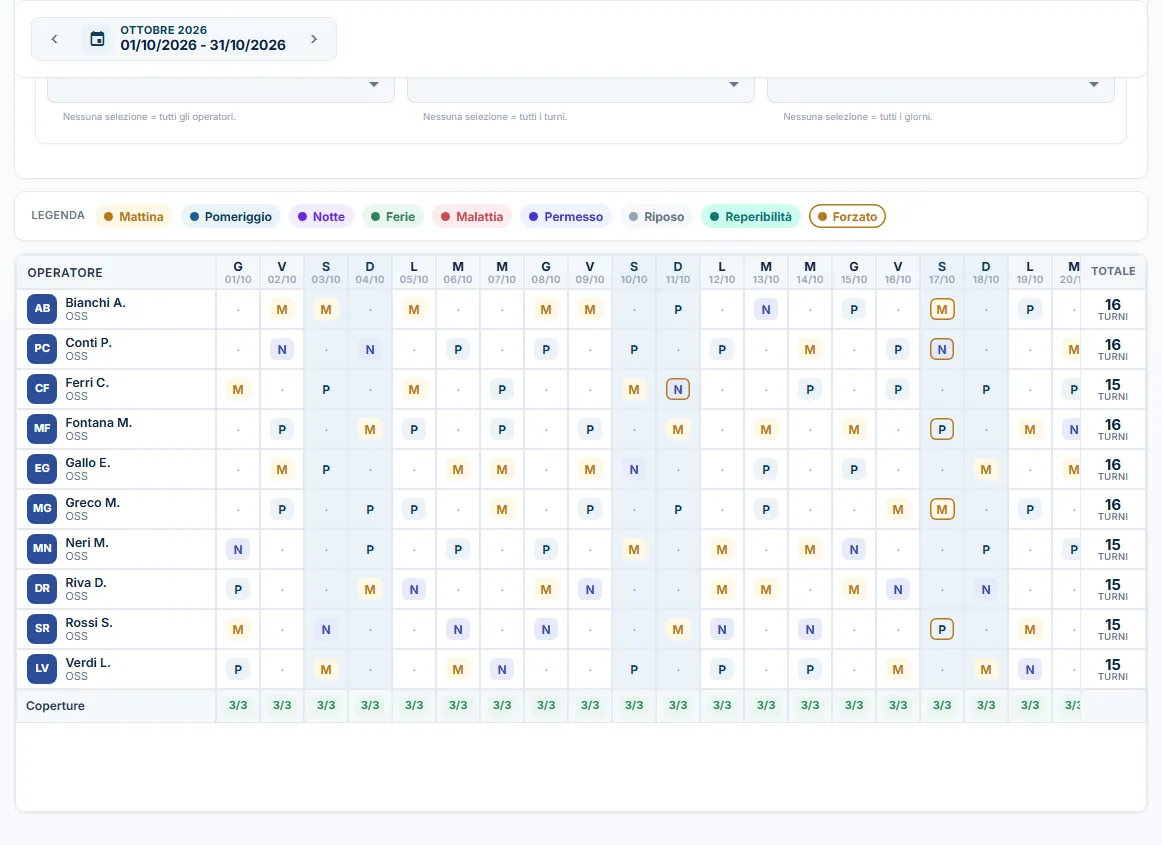1162x845 pixels.
Task: Select Ferri C.'s forced N shift on 11/10
Action: tap(678, 389)
